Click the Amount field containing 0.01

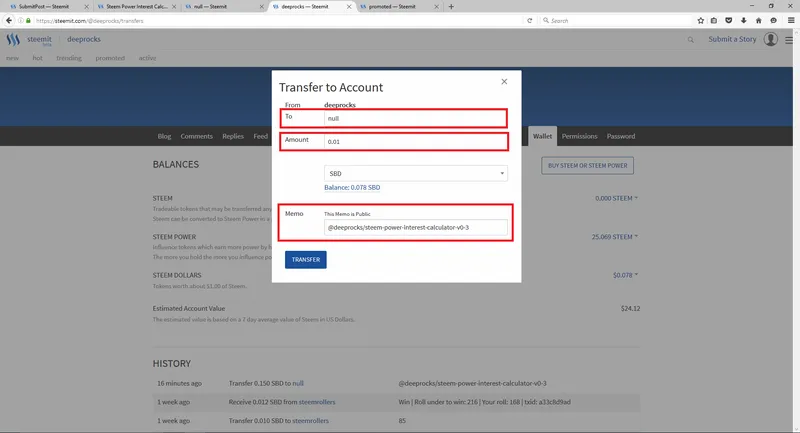415,142
